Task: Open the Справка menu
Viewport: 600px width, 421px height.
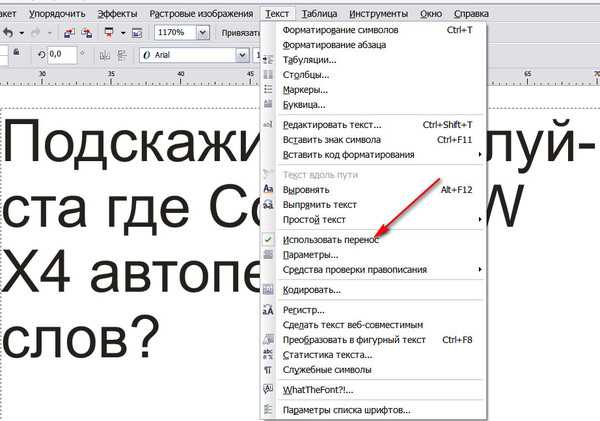Action: pos(471,14)
